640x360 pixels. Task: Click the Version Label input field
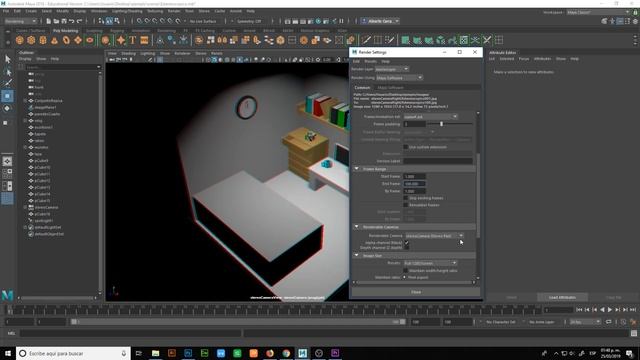click(x=438, y=161)
